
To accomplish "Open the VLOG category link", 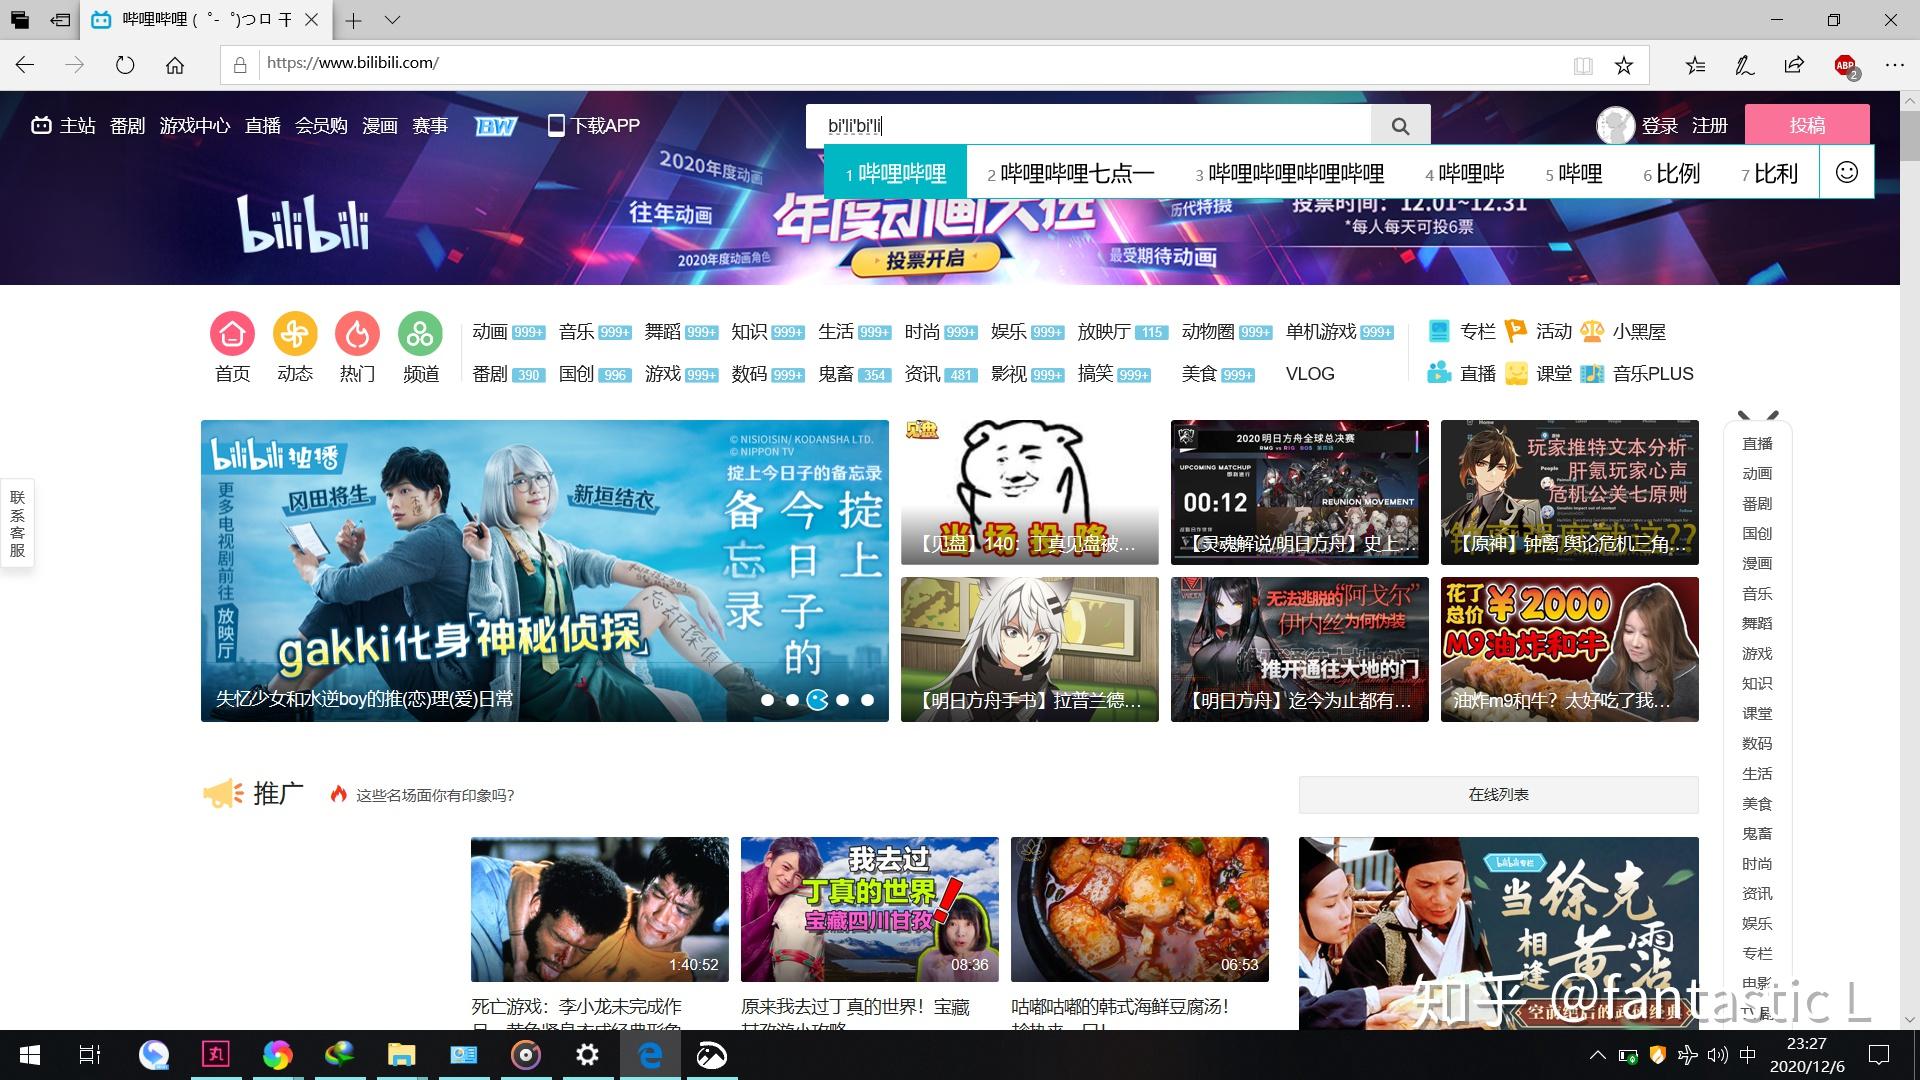I will (x=1310, y=374).
